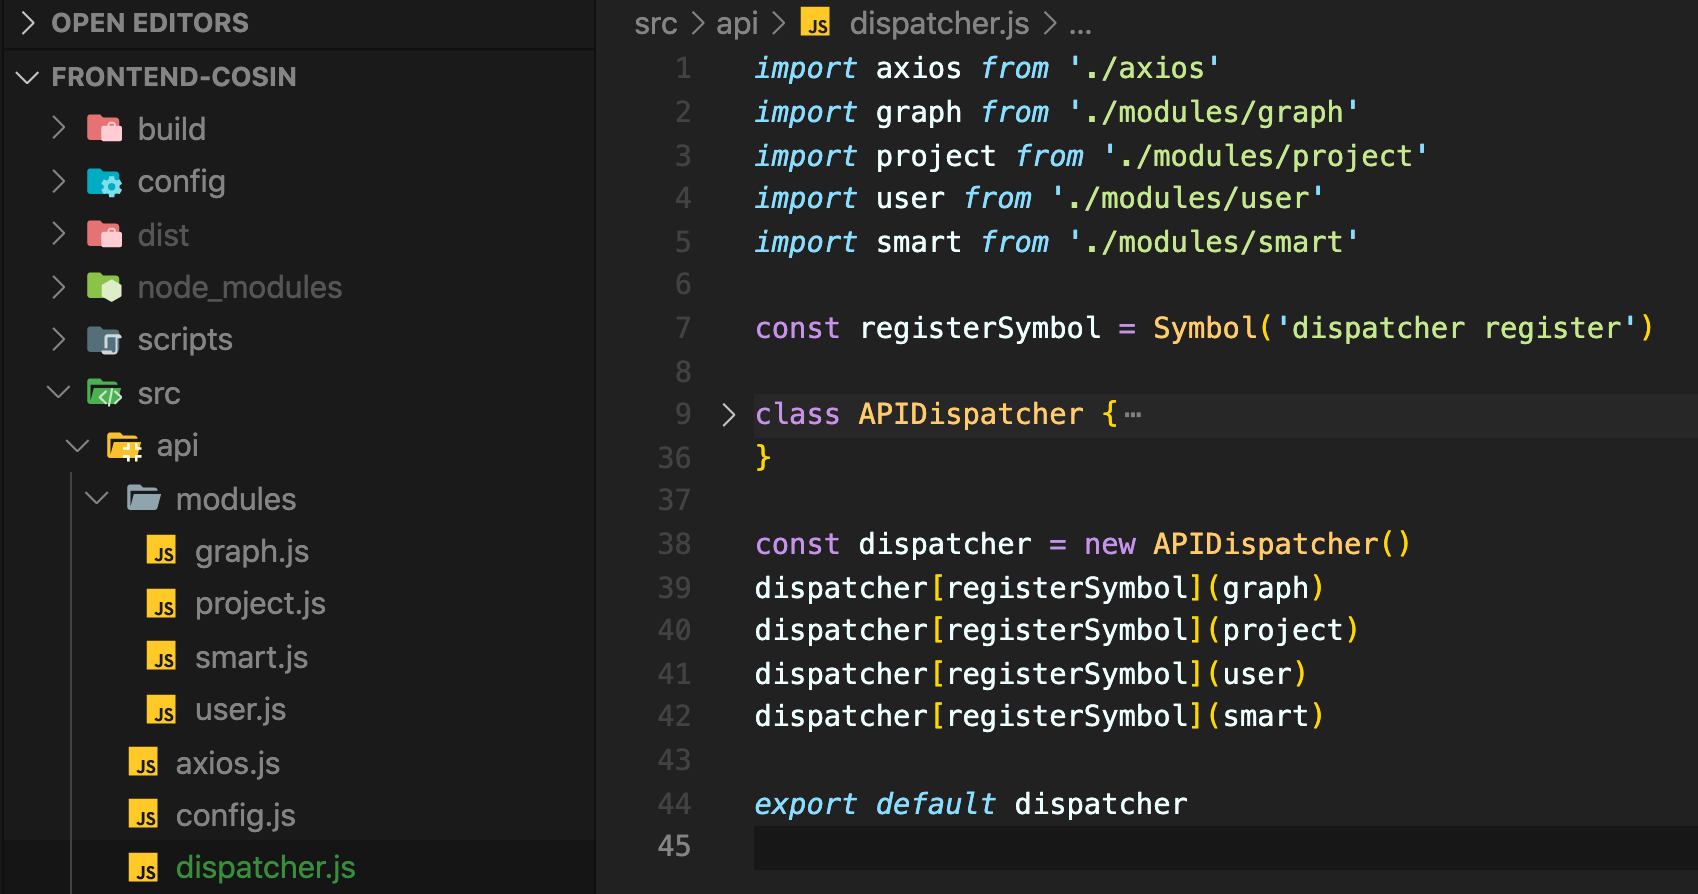The width and height of the screenshot is (1698, 894).
Task: Select dispatcher.js in the explorer
Action: (266, 868)
